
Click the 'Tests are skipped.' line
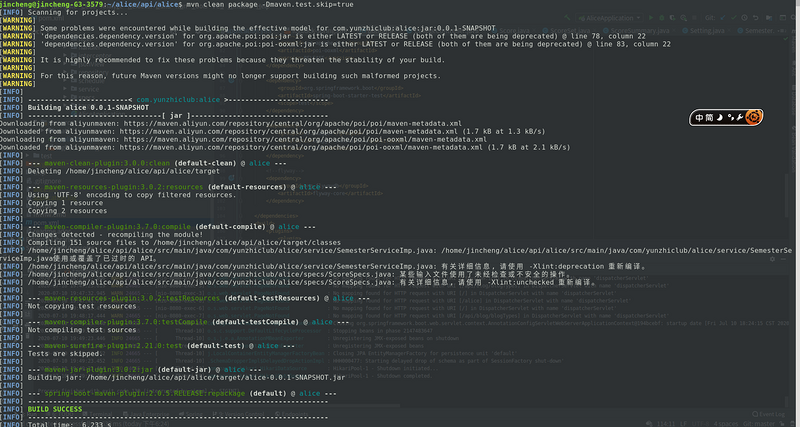coord(65,354)
